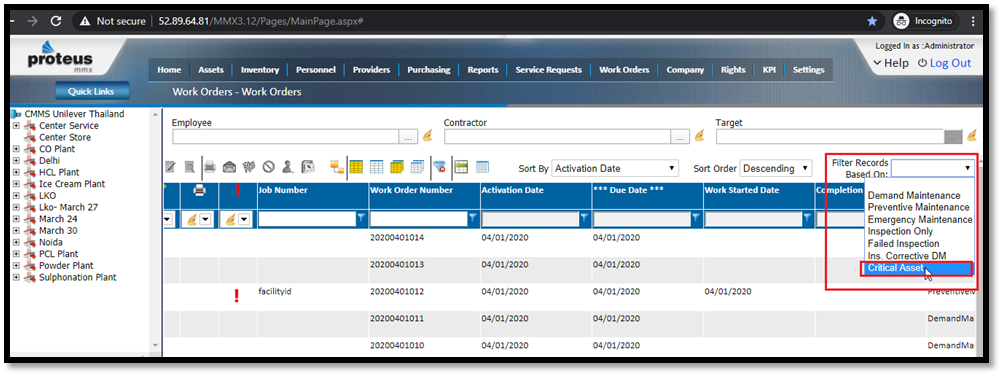The height and width of the screenshot is (376, 1002).
Task: Open the exclamation column filter dropdown arrow
Action: coord(245,219)
